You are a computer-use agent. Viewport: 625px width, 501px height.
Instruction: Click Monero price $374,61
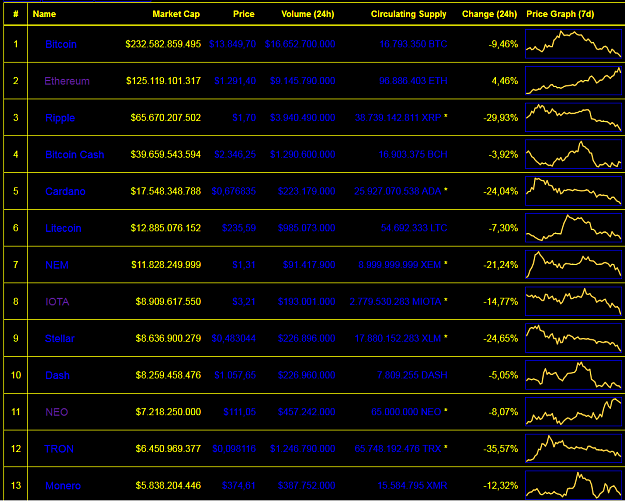(x=239, y=486)
